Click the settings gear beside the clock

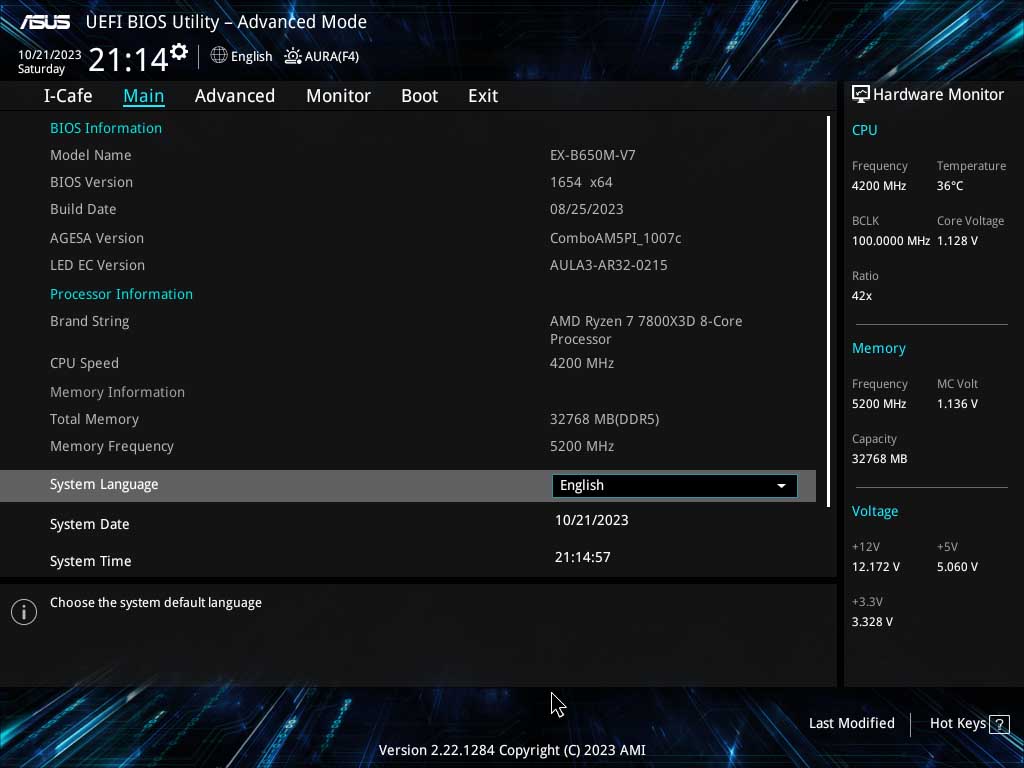coord(179,52)
